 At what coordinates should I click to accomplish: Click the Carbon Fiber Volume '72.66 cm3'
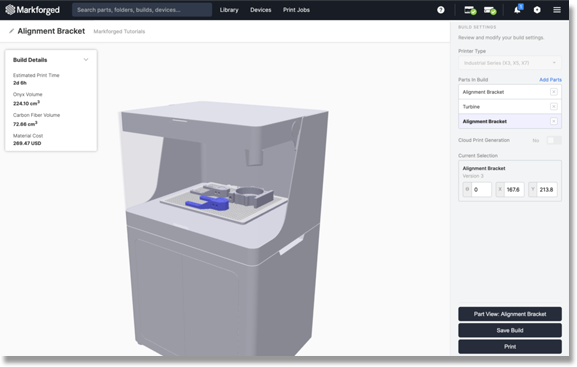(25, 124)
